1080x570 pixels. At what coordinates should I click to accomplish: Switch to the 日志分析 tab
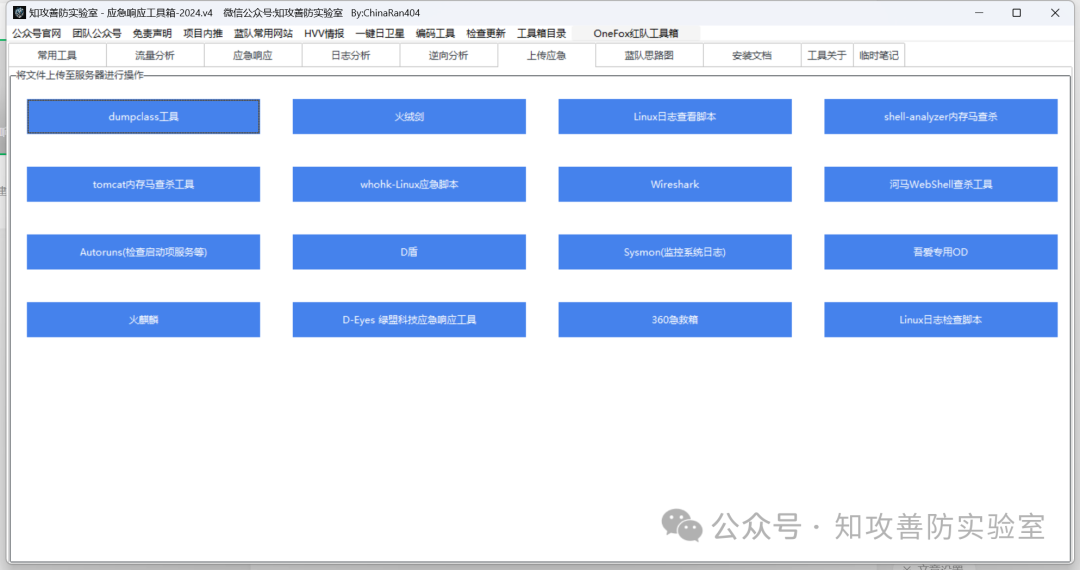coord(351,55)
